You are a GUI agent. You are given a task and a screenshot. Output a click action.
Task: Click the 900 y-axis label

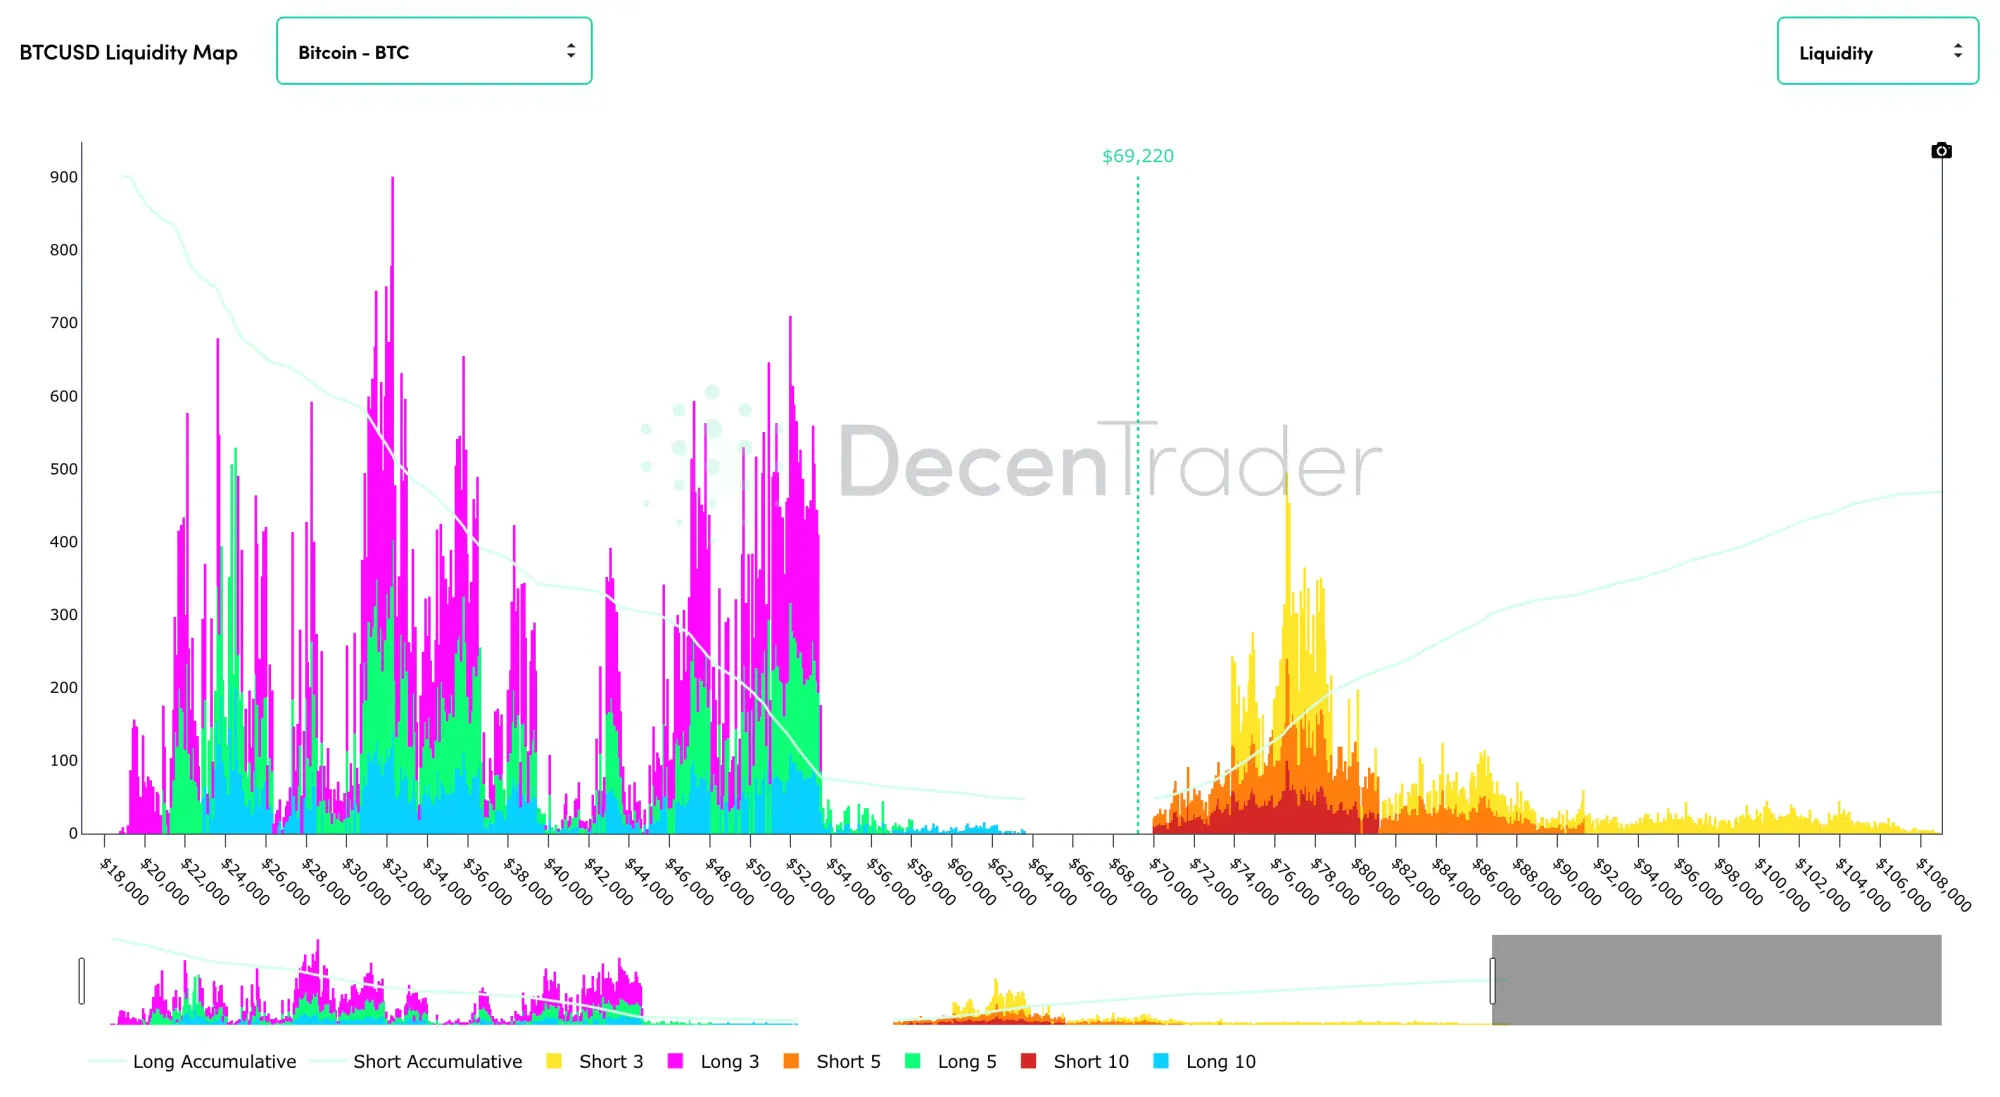[64, 177]
